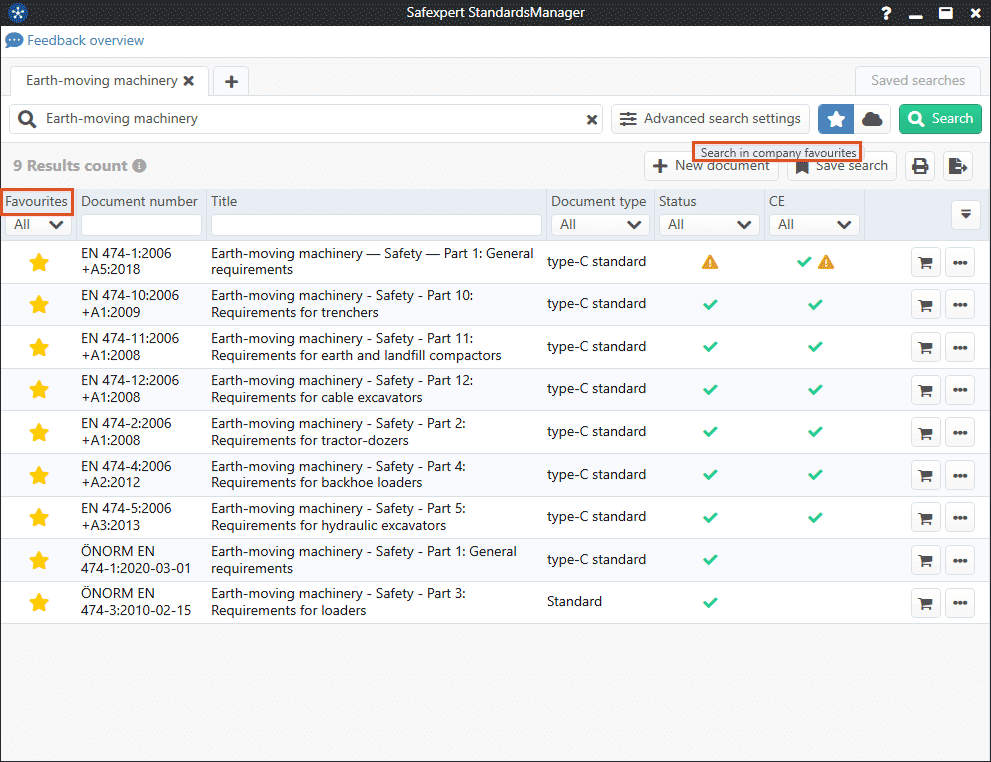Open Advanced search settings
Viewport: 991px width, 762px height.
point(710,119)
